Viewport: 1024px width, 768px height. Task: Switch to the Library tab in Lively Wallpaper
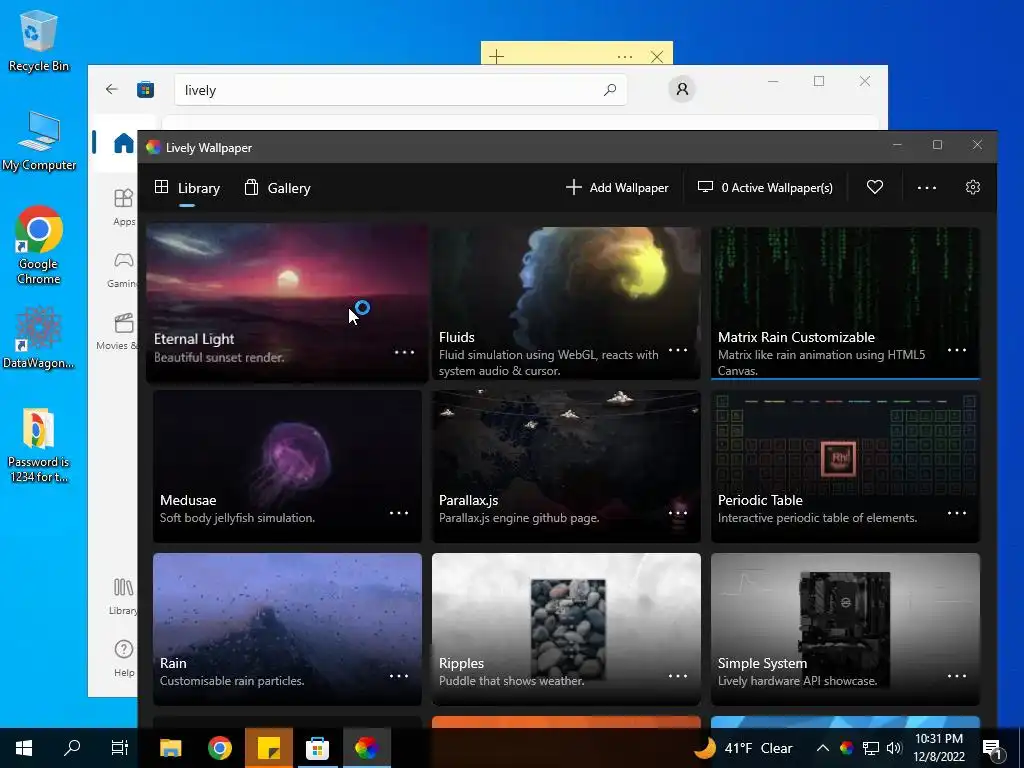point(187,188)
